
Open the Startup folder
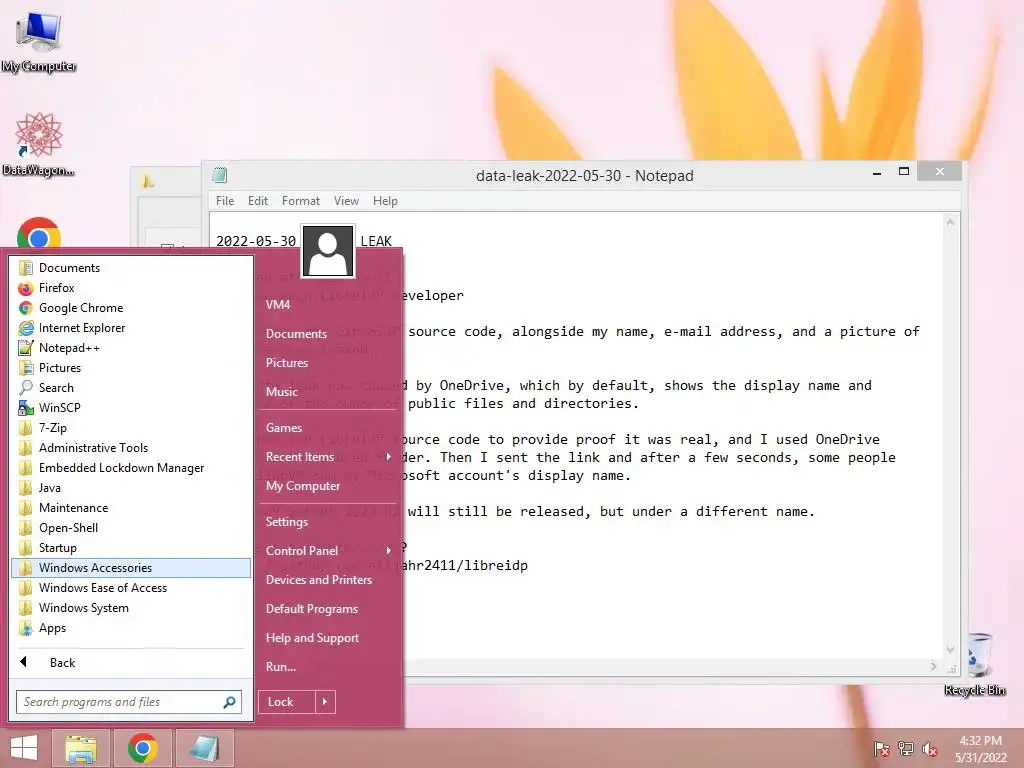[x=131, y=548]
